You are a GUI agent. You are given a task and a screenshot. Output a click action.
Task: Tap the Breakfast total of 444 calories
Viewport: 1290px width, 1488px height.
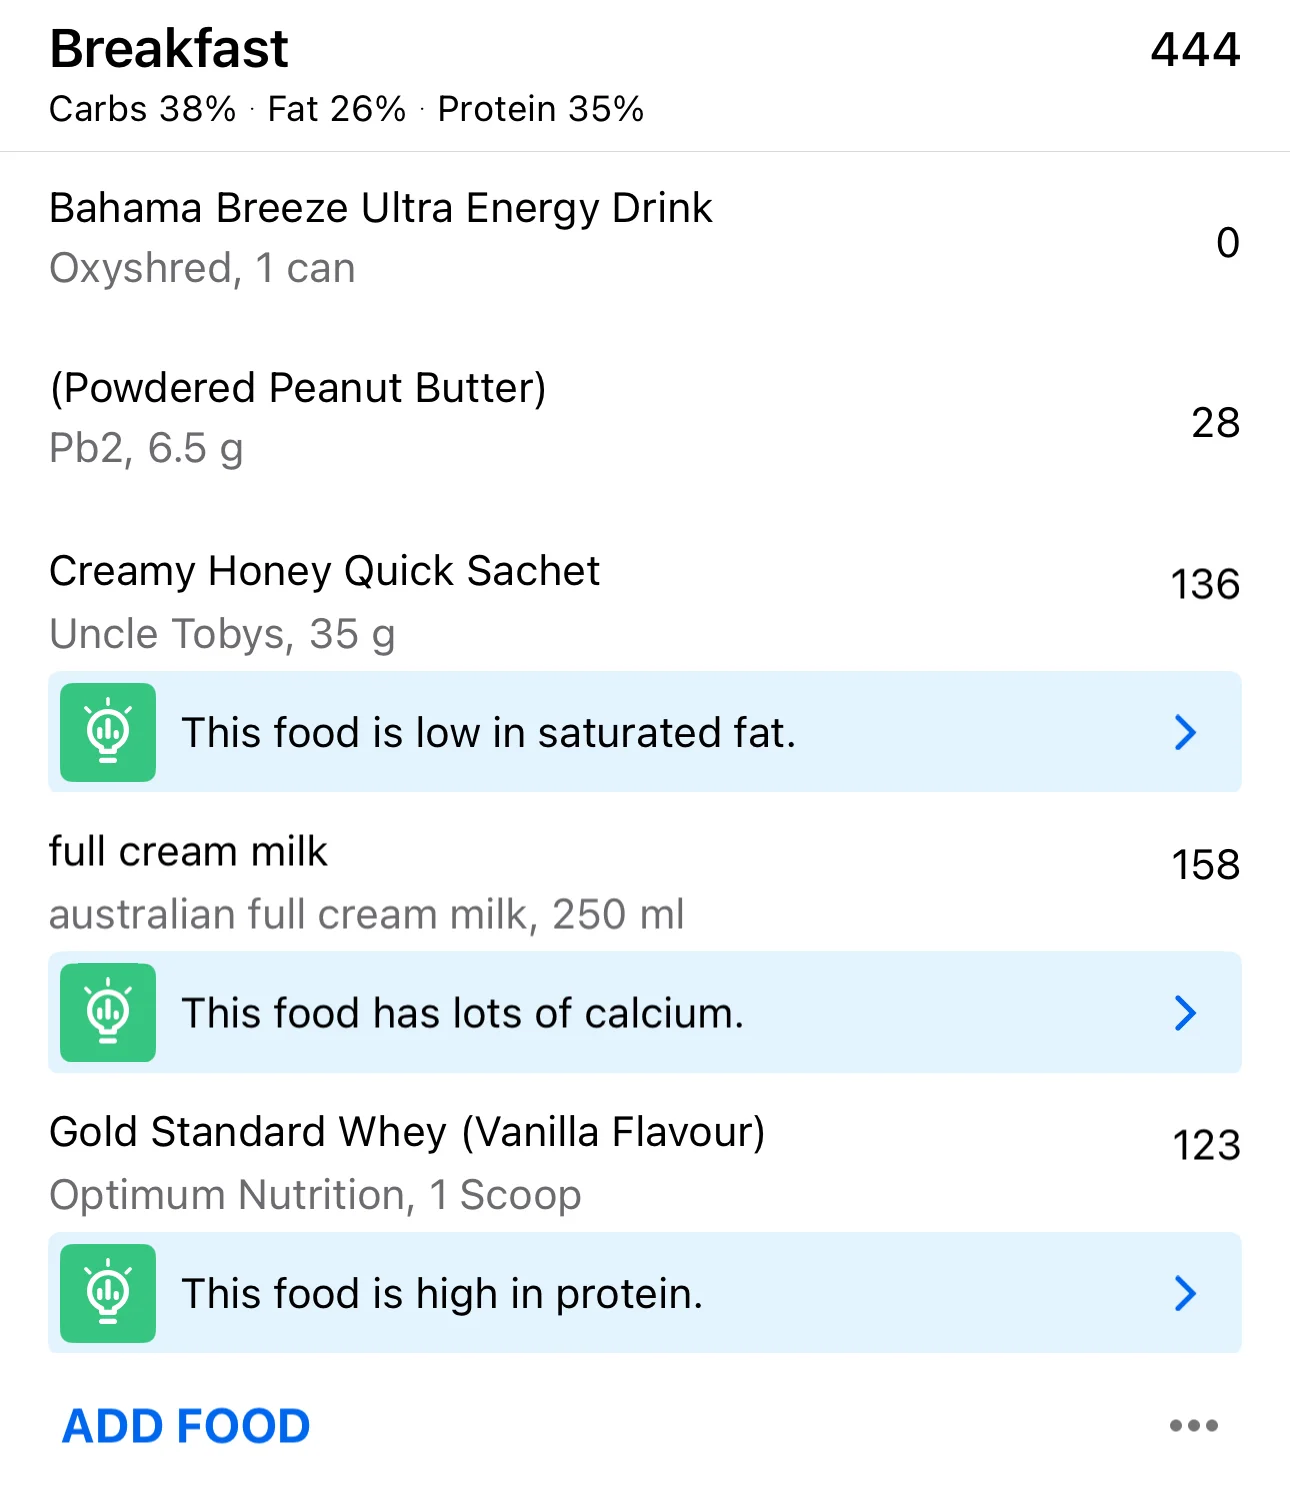click(x=1194, y=49)
